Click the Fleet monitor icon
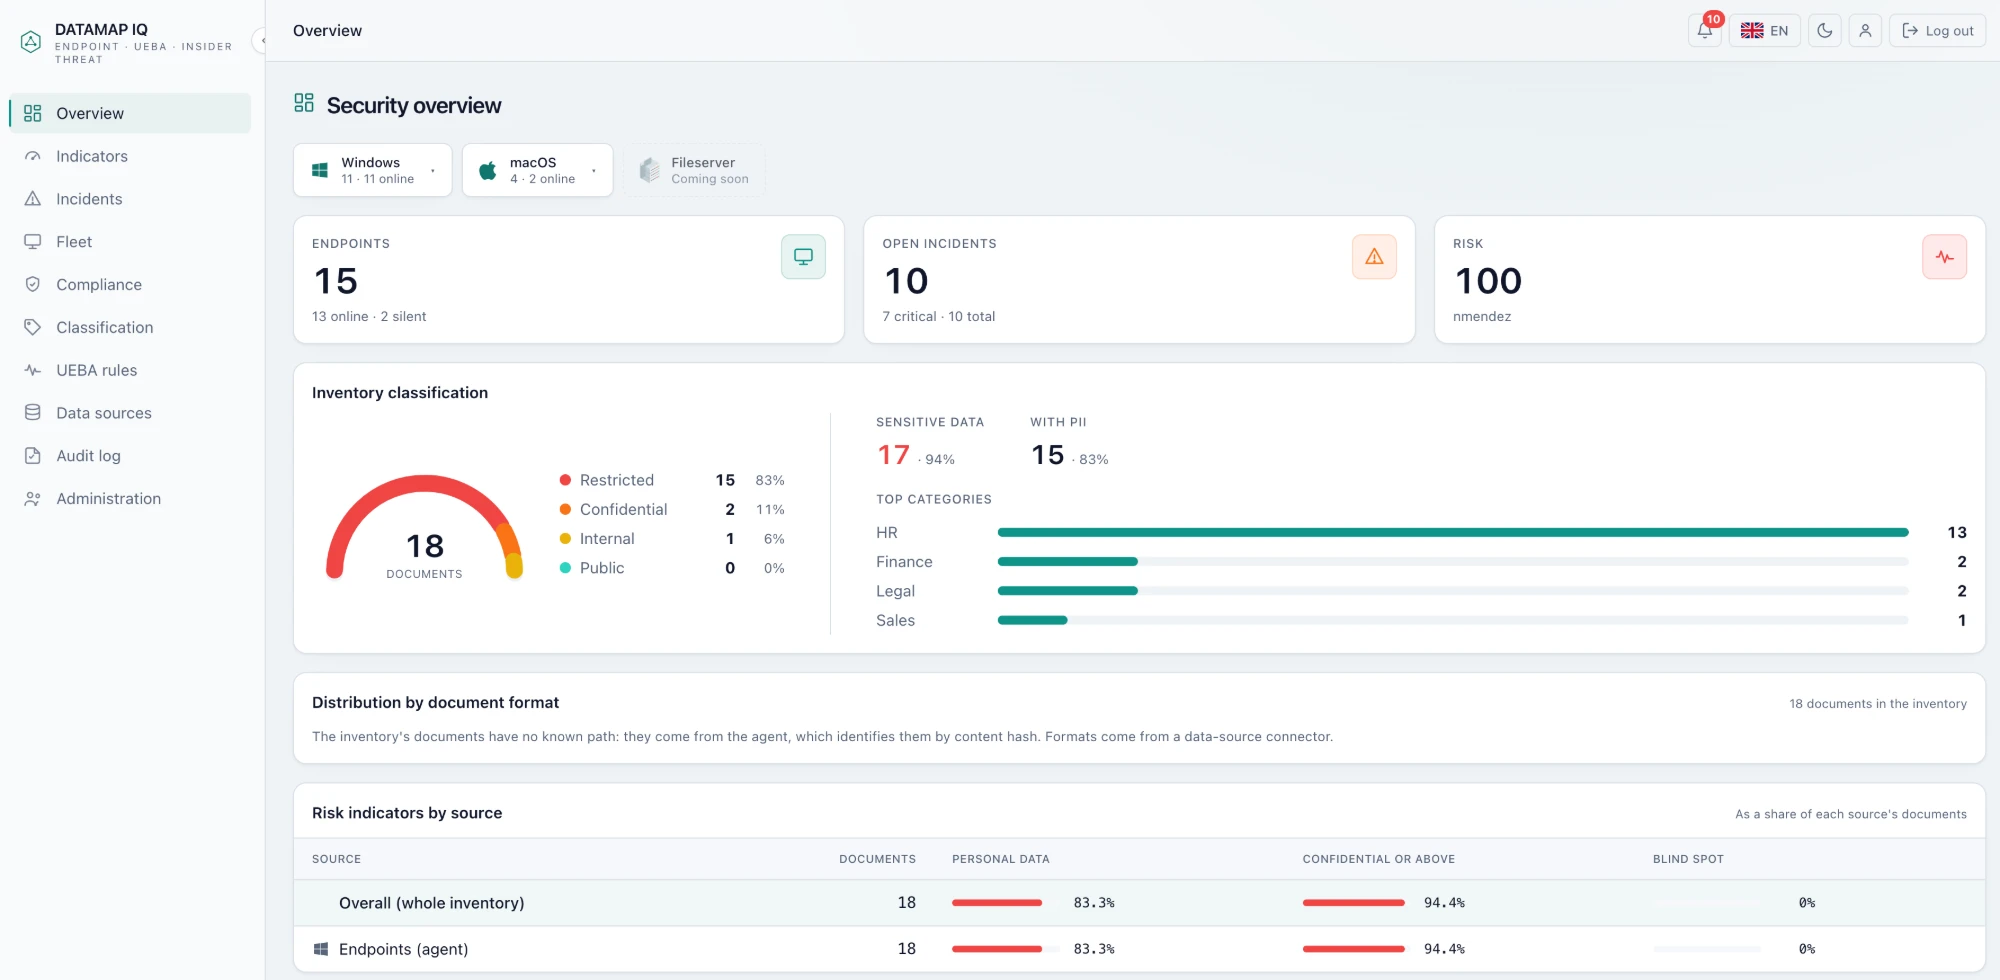This screenshot has width=2000, height=980. (x=33, y=242)
